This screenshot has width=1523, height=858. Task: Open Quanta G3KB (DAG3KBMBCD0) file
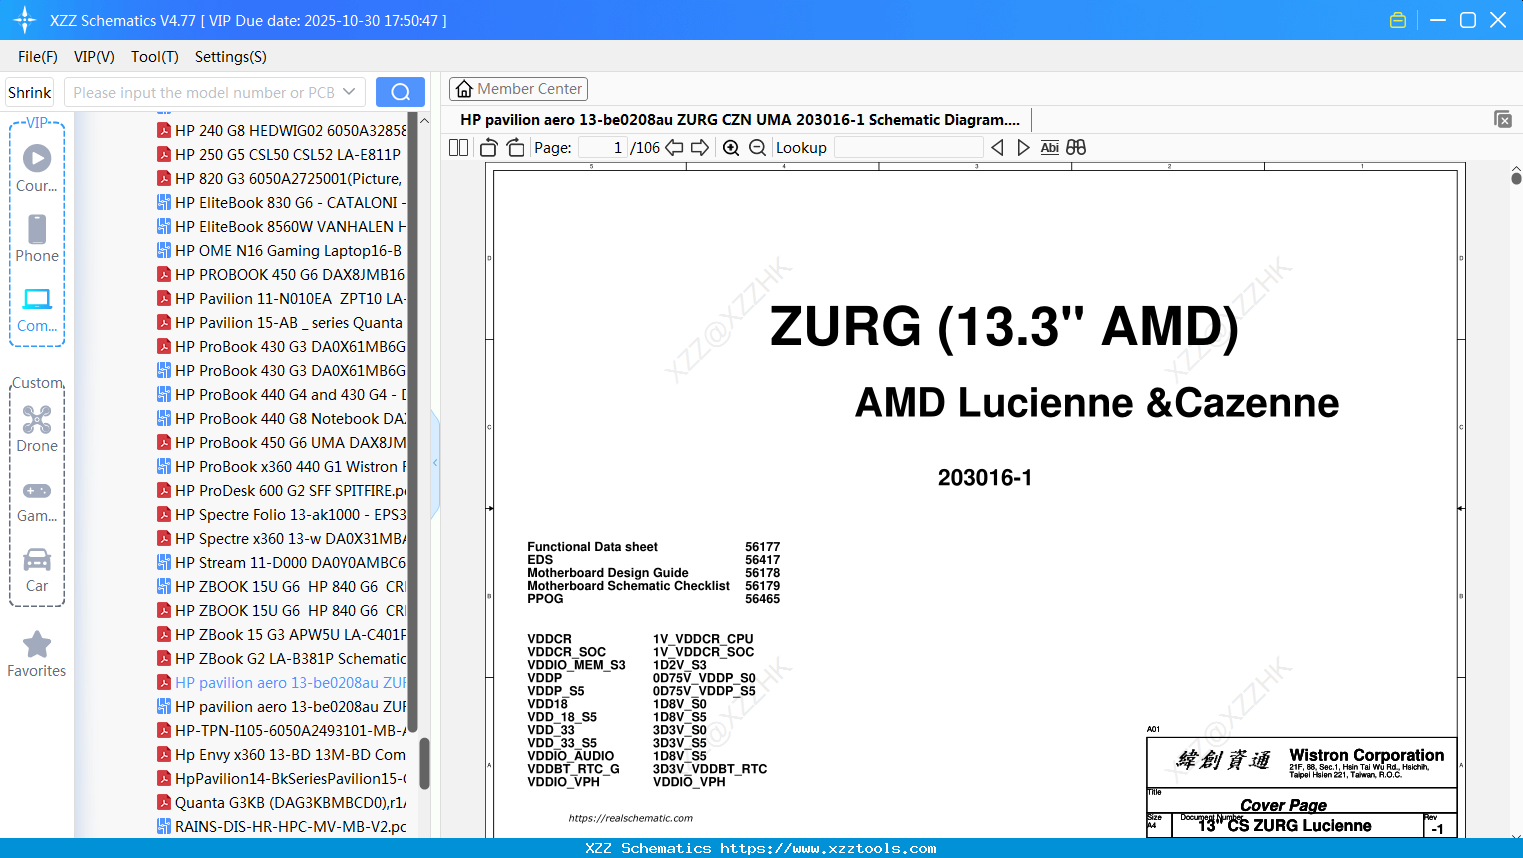coord(282,802)
